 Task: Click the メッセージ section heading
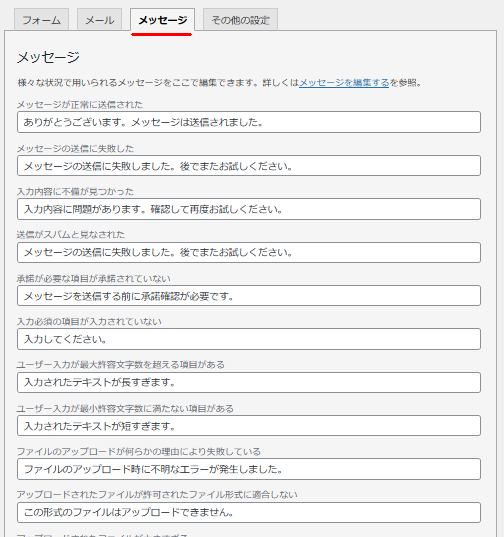[48, 57]
